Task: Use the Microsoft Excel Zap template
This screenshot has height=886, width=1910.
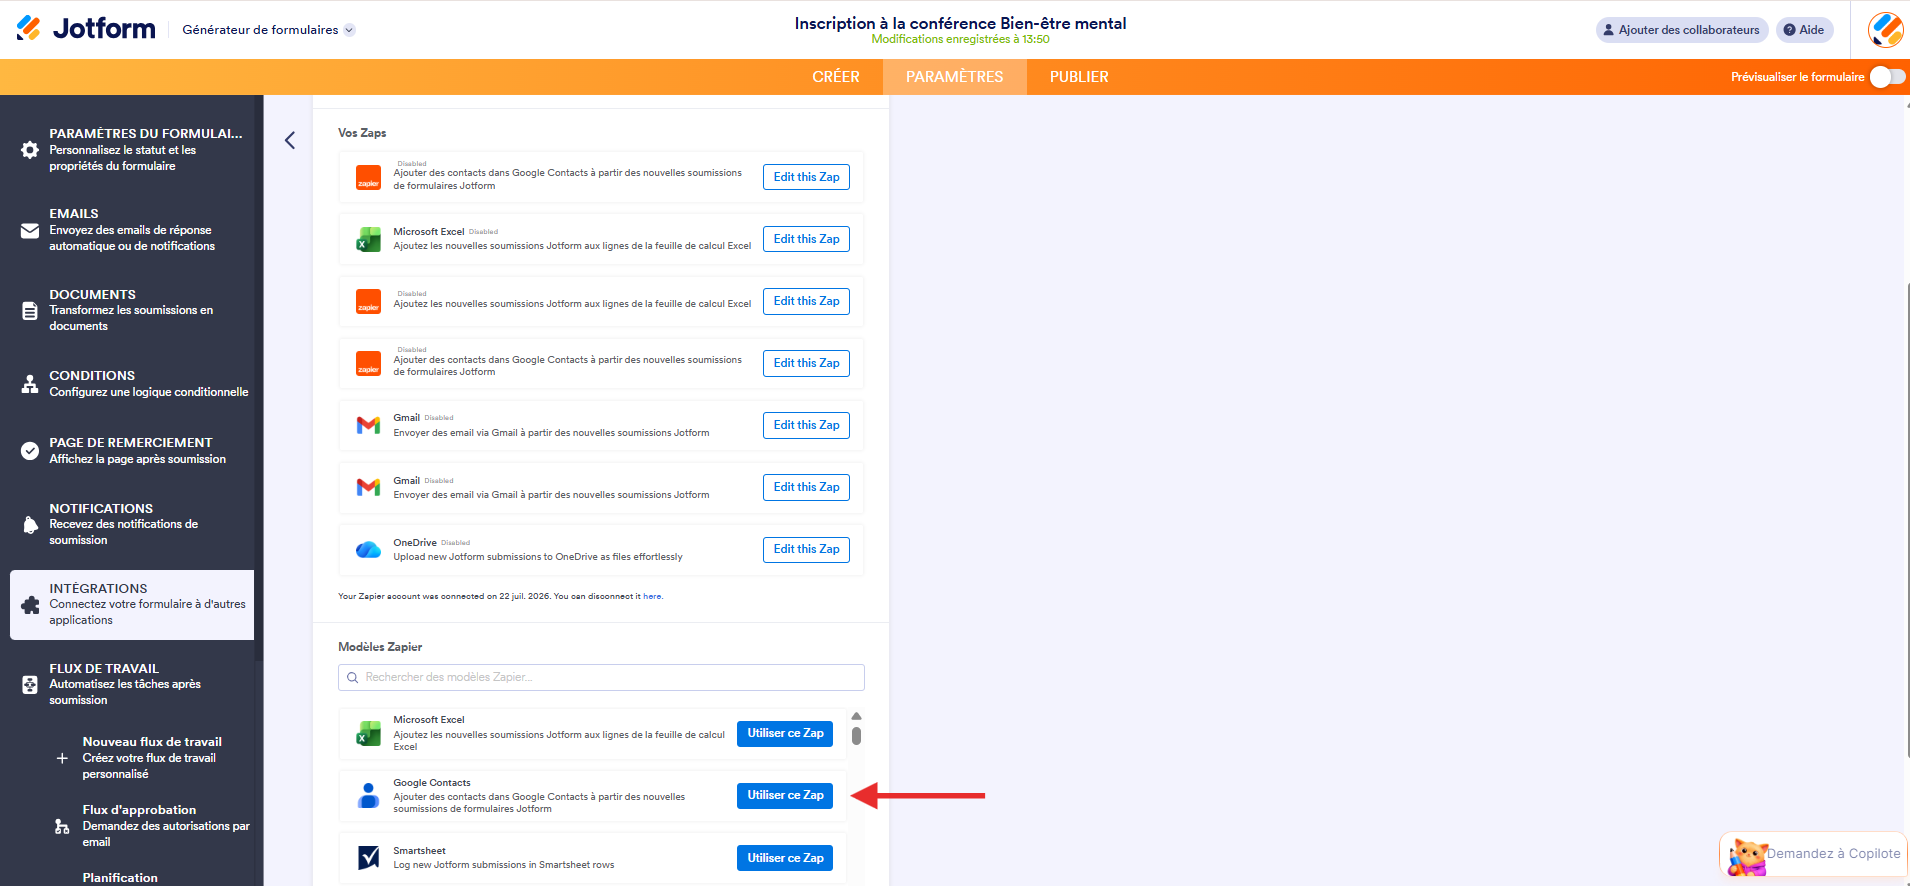Action: pos(785,733)
